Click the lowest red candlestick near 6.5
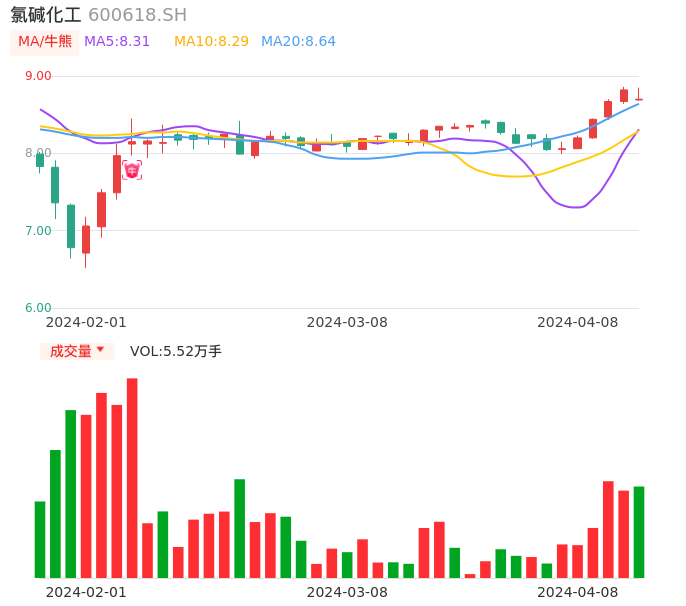686x606 pixels. pos(86,240)
